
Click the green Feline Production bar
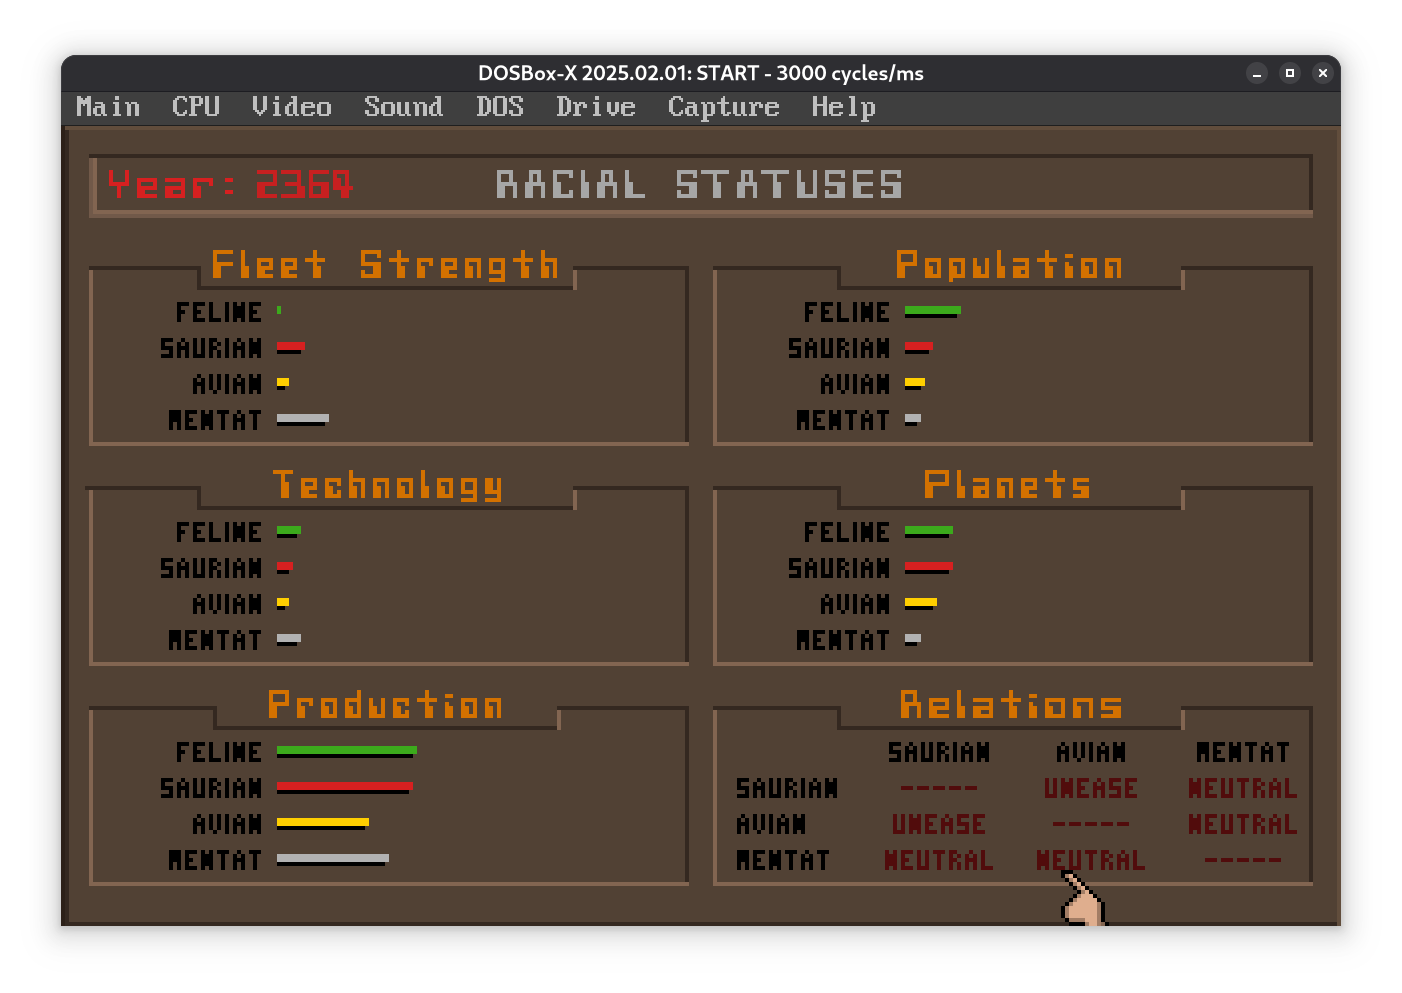346,751
